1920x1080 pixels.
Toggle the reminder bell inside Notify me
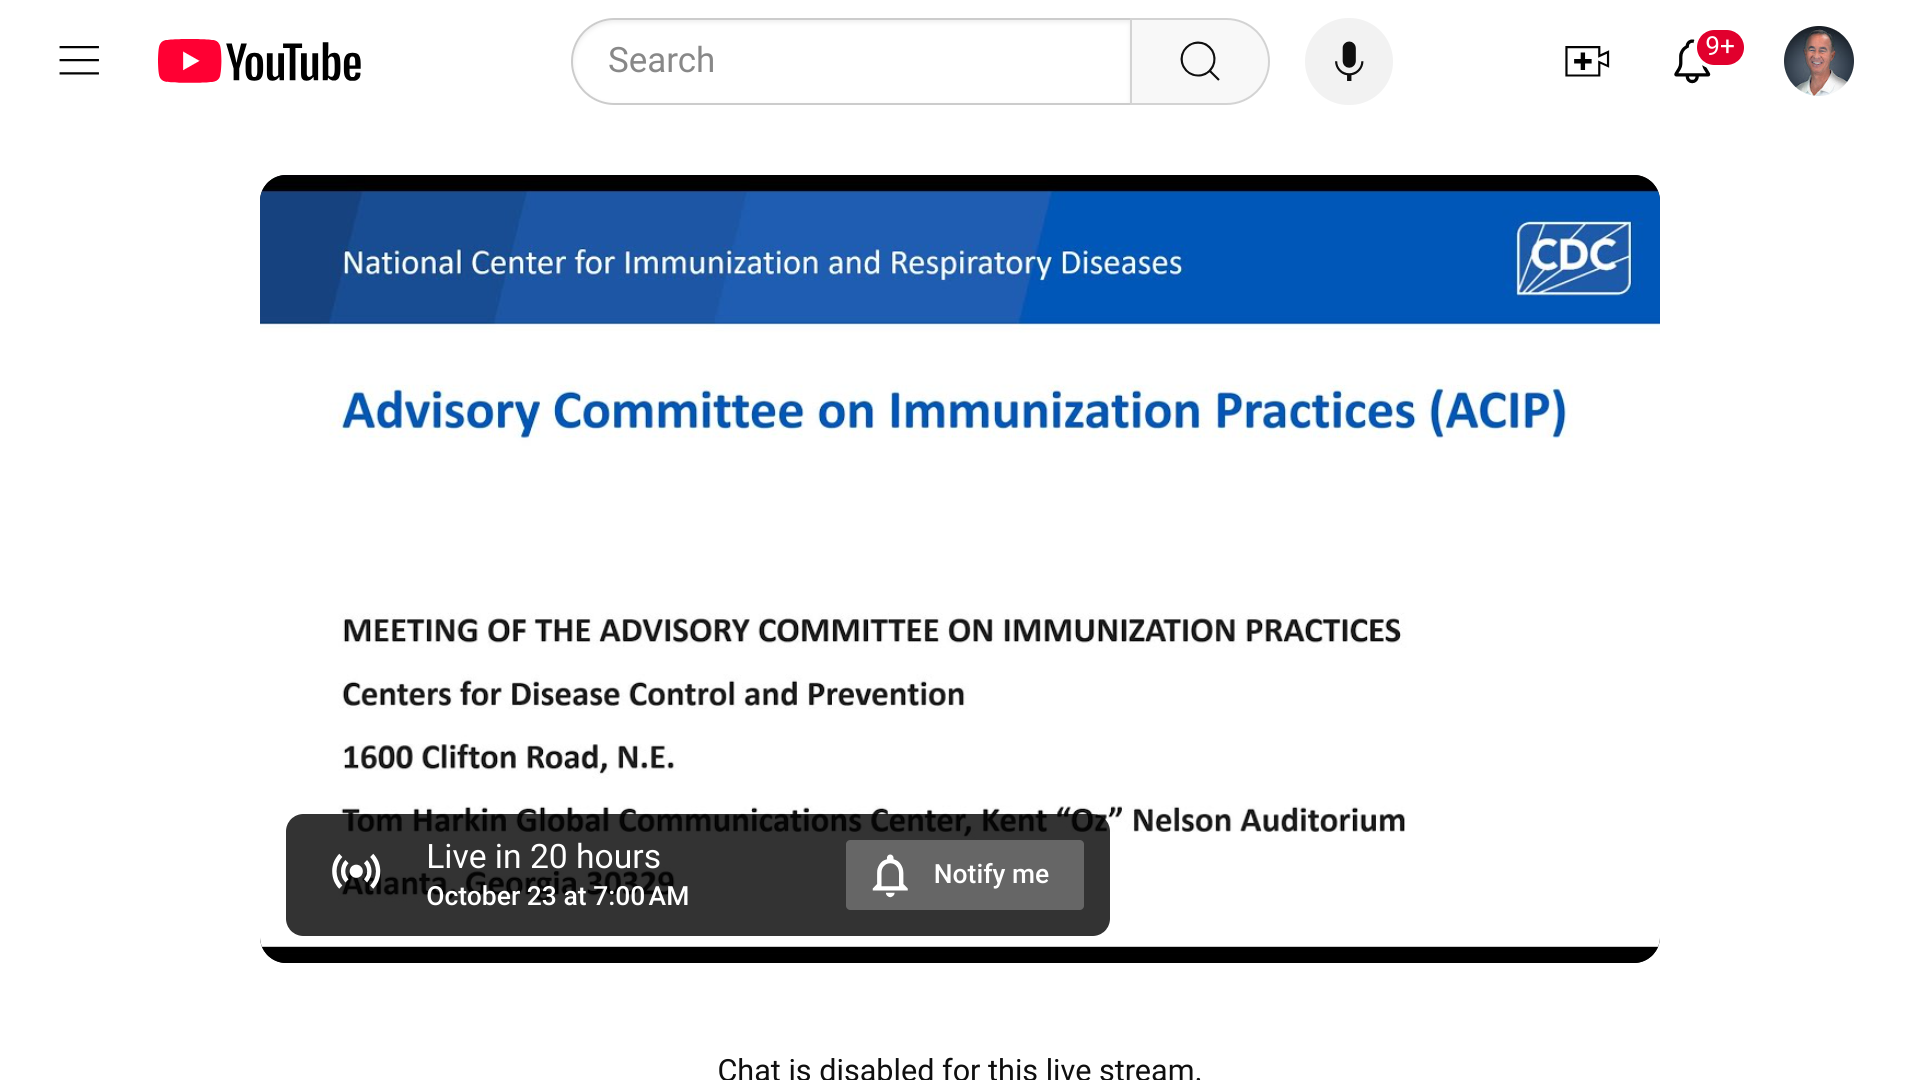pos(890,875)
